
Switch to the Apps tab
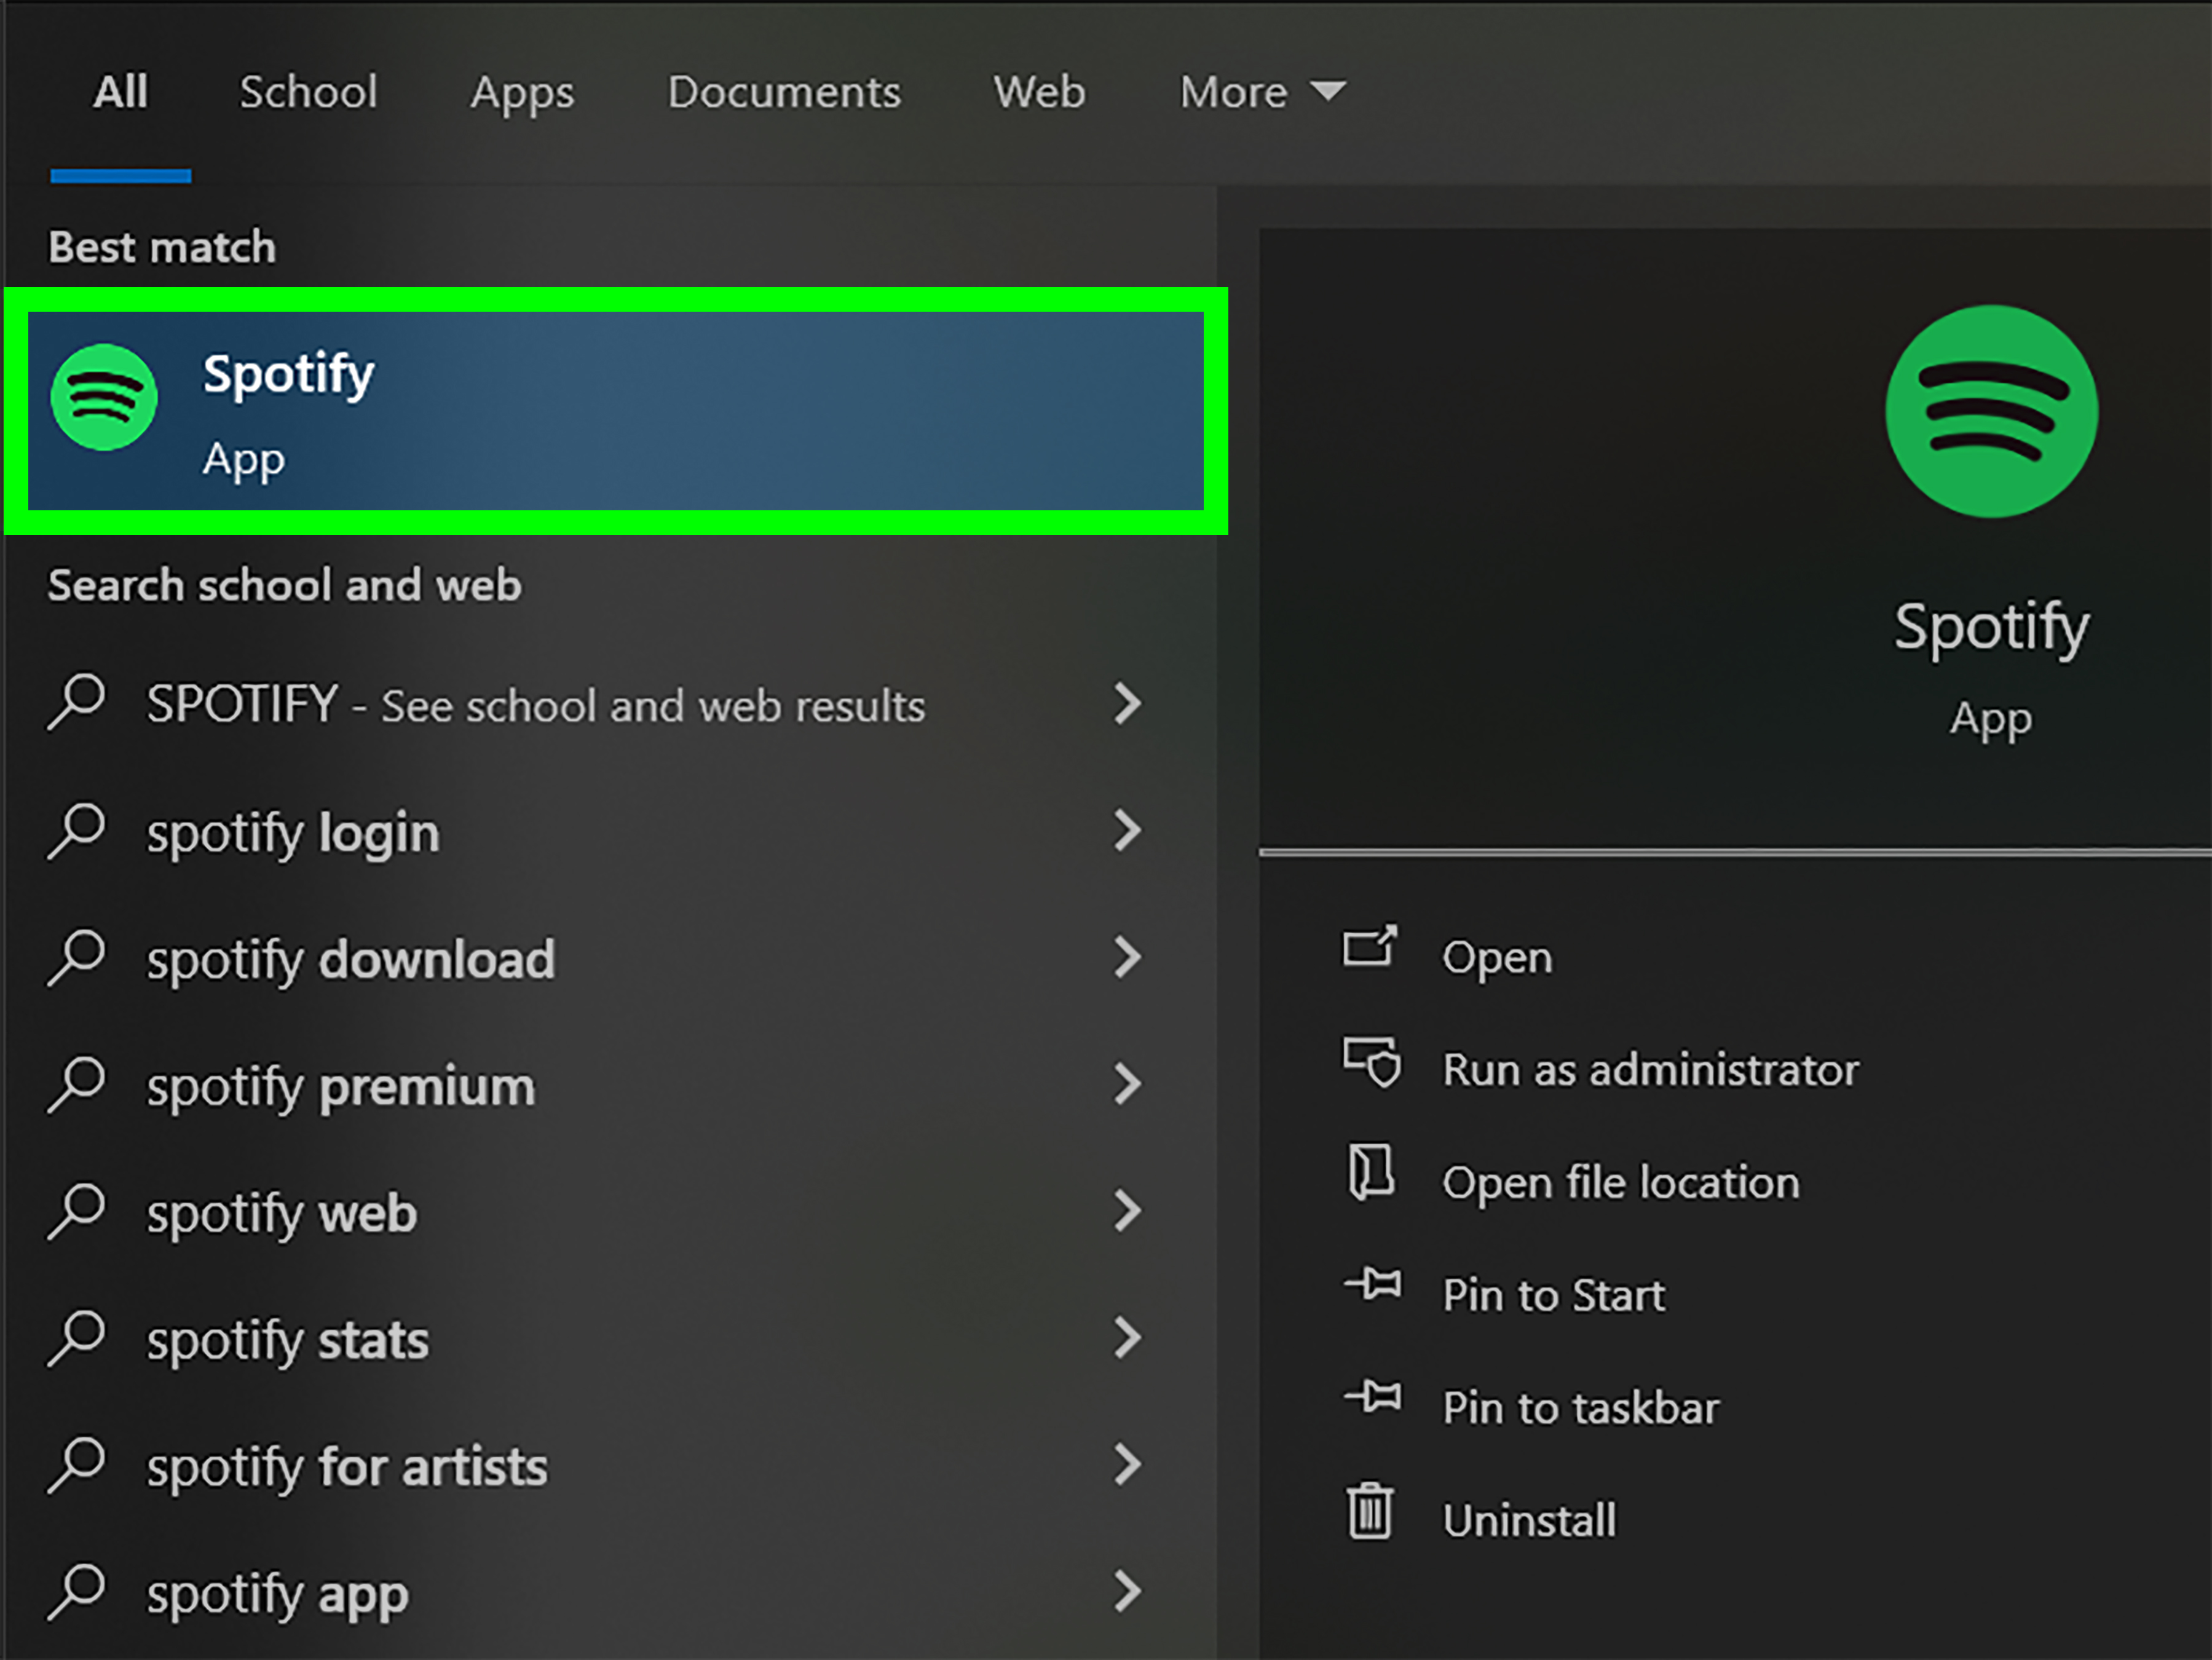[522, 95]
